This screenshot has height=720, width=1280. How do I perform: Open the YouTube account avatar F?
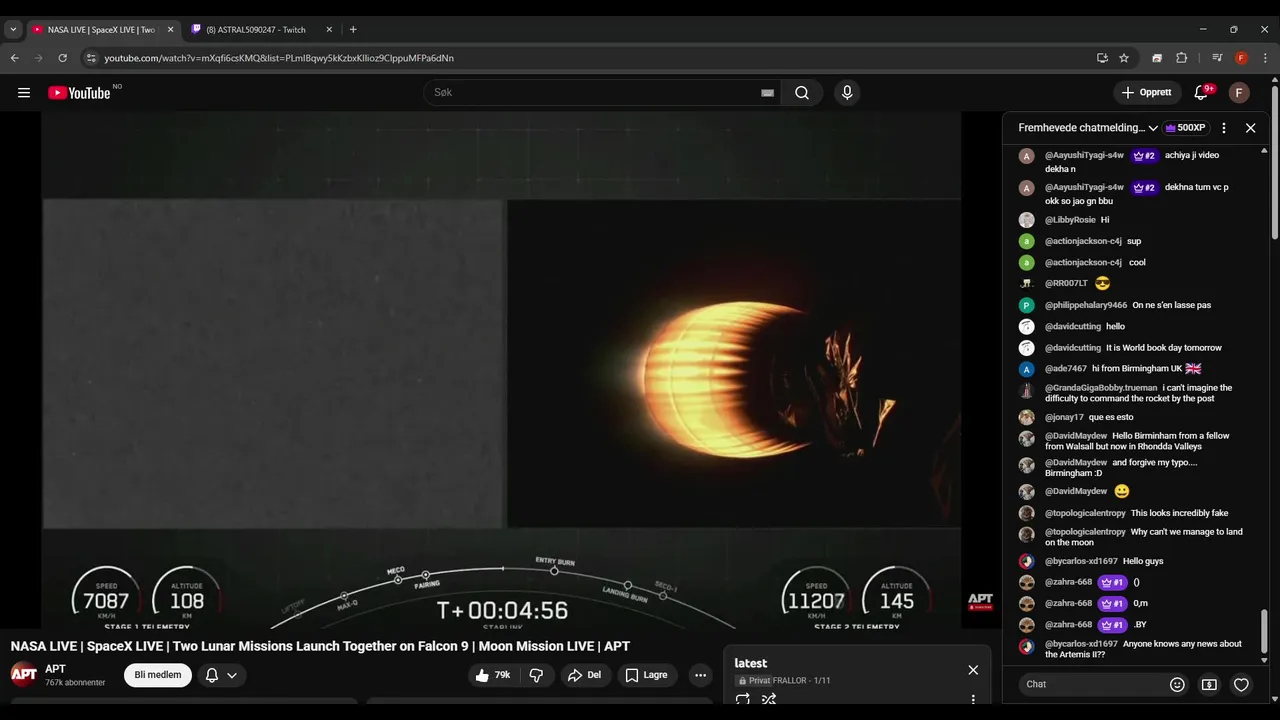tap(1239, 93)
